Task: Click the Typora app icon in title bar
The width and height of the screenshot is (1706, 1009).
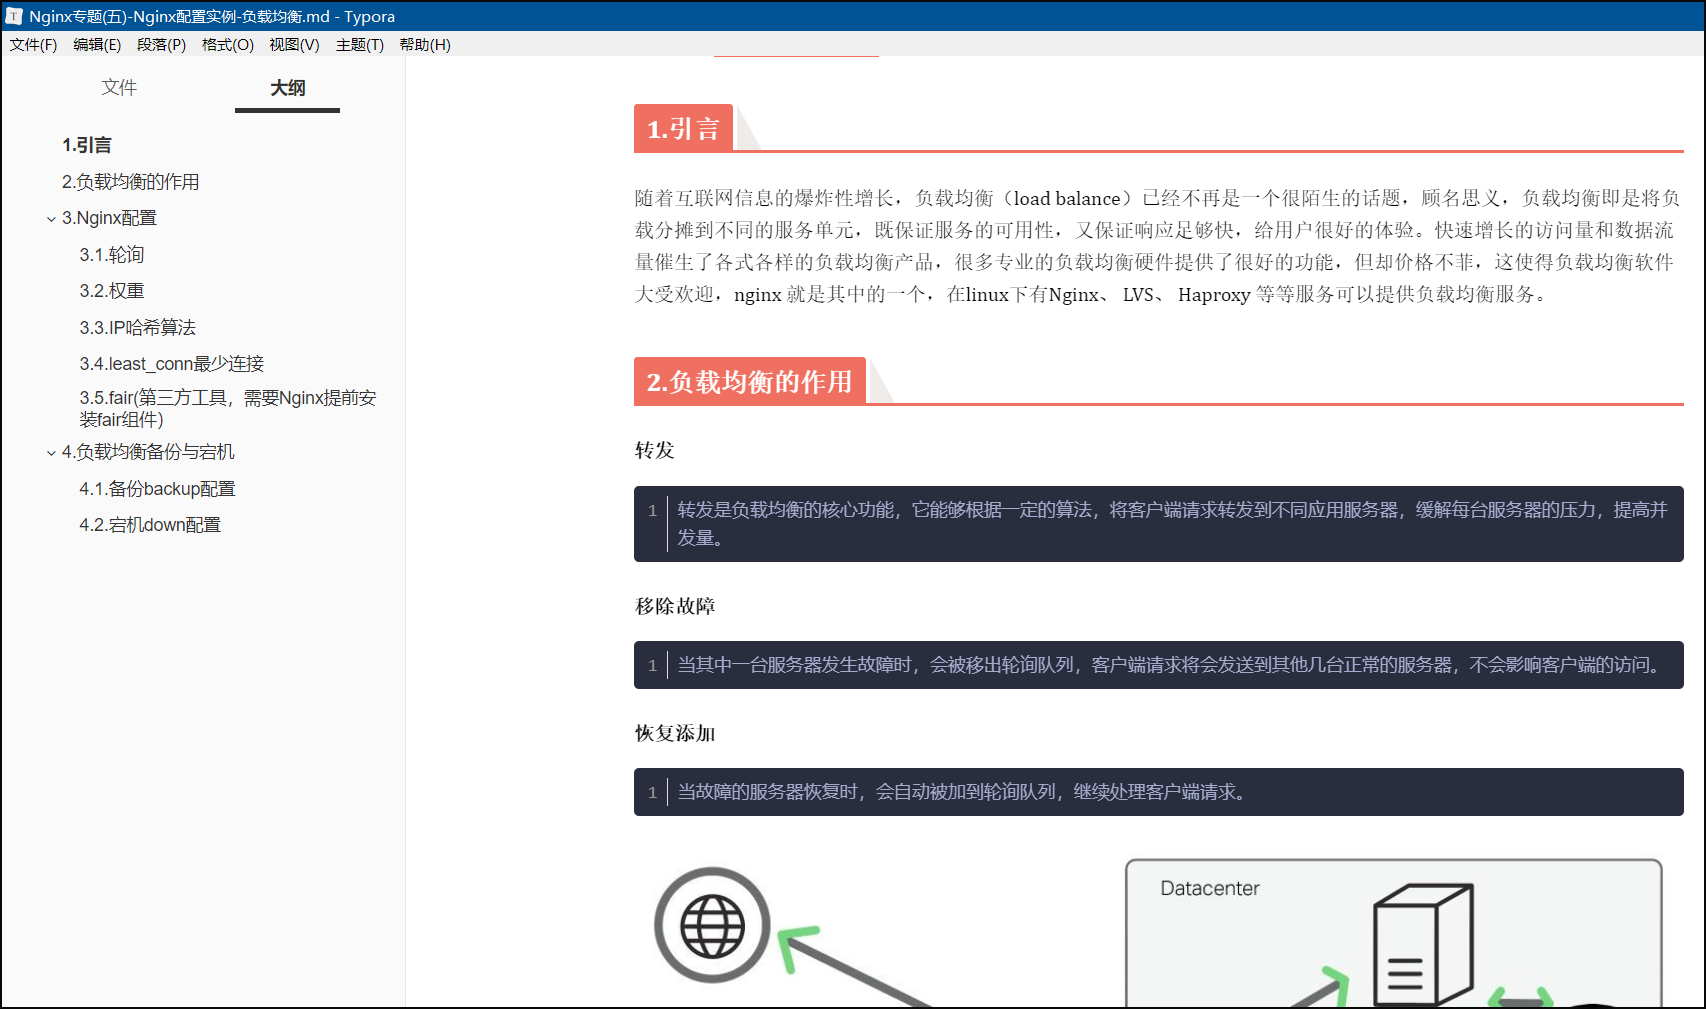Action: pos(14,16)
